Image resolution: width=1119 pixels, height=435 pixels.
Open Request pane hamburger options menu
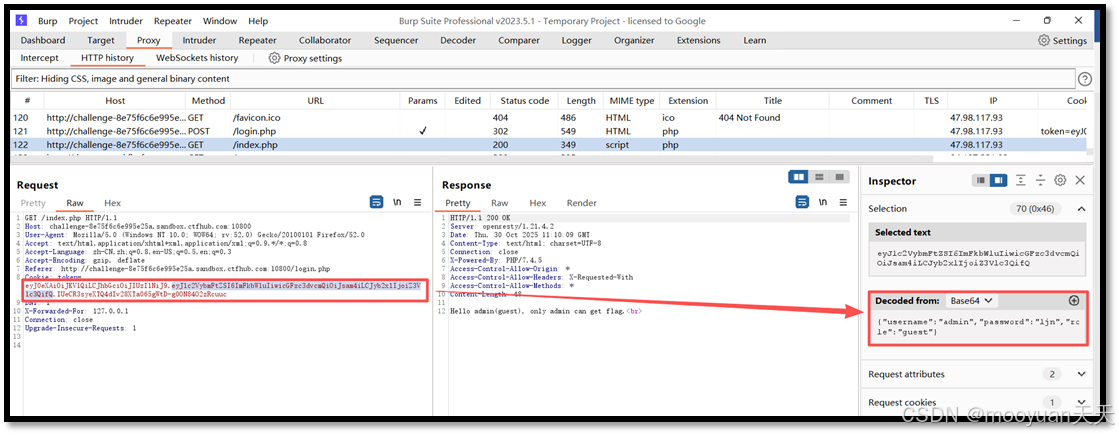click(x=418, y=203)
